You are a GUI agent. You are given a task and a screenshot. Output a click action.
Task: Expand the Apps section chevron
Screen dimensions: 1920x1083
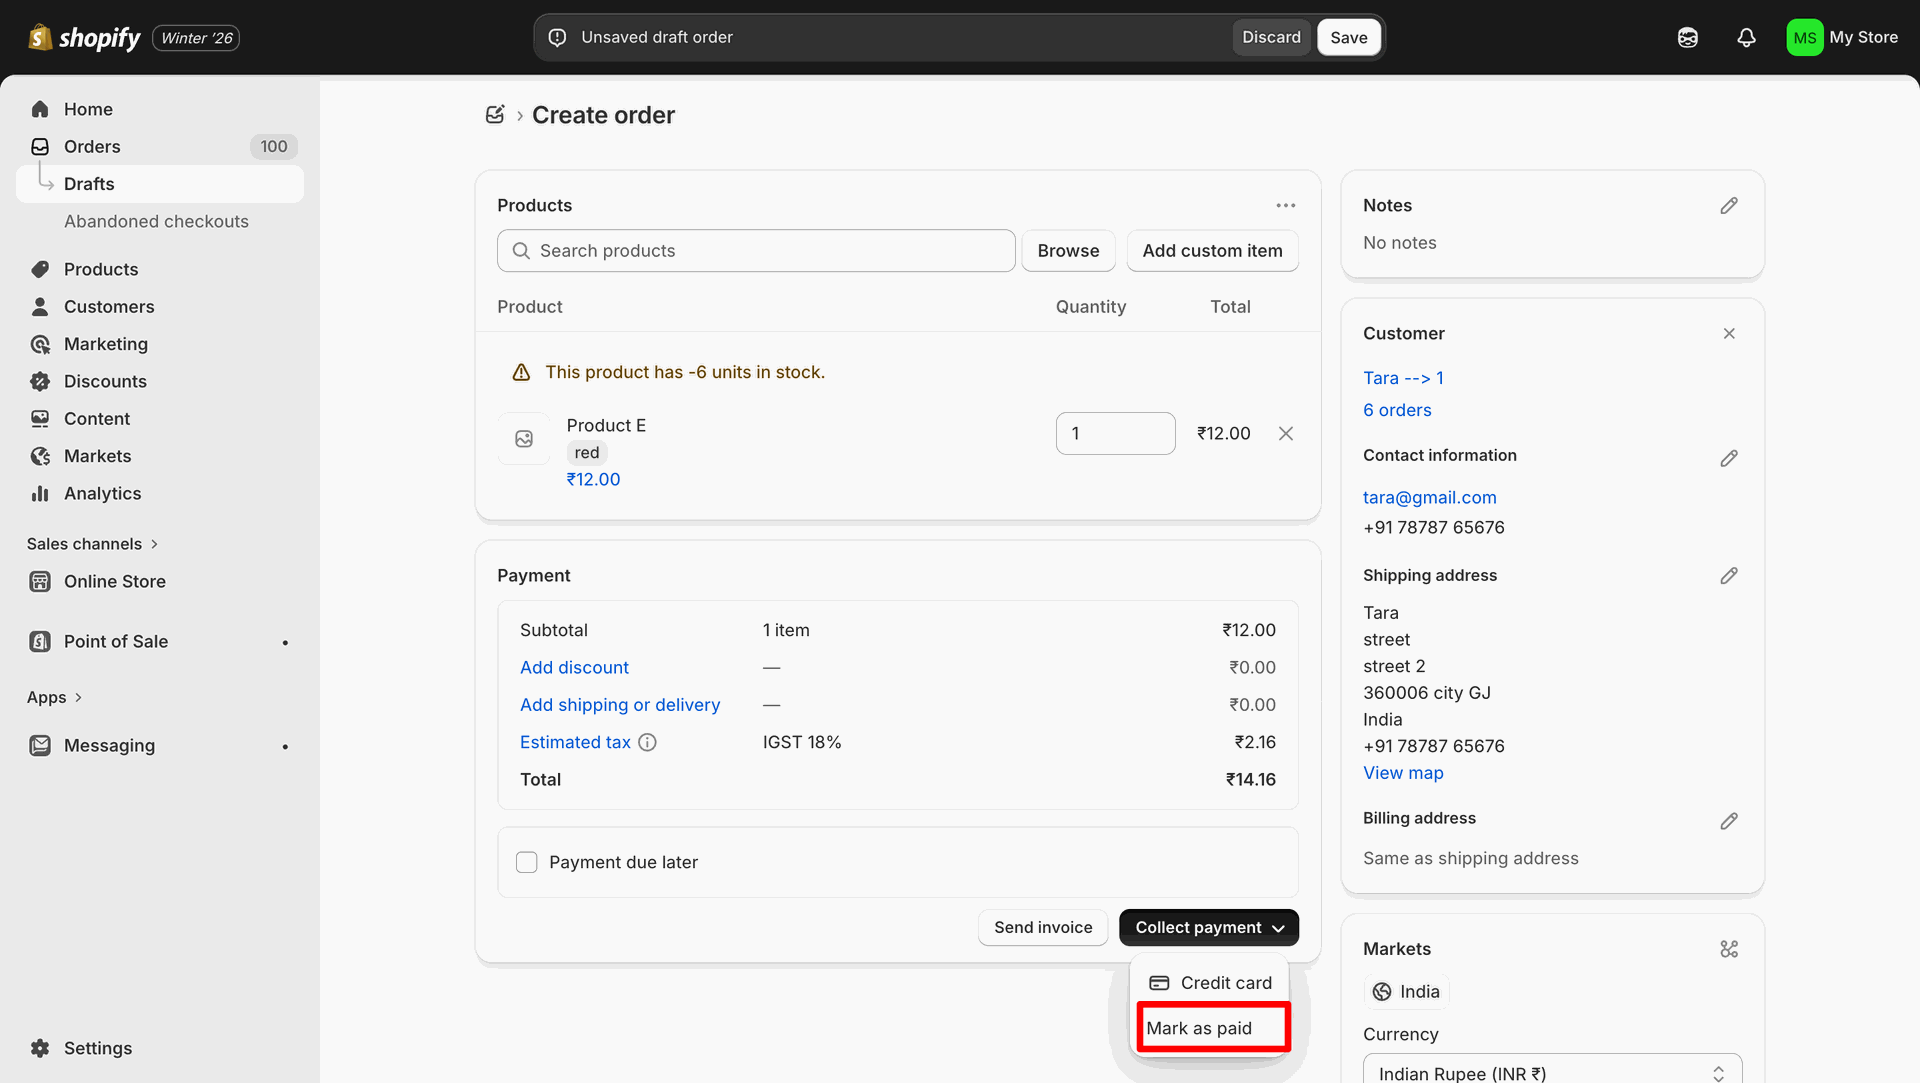coord(78,697)
